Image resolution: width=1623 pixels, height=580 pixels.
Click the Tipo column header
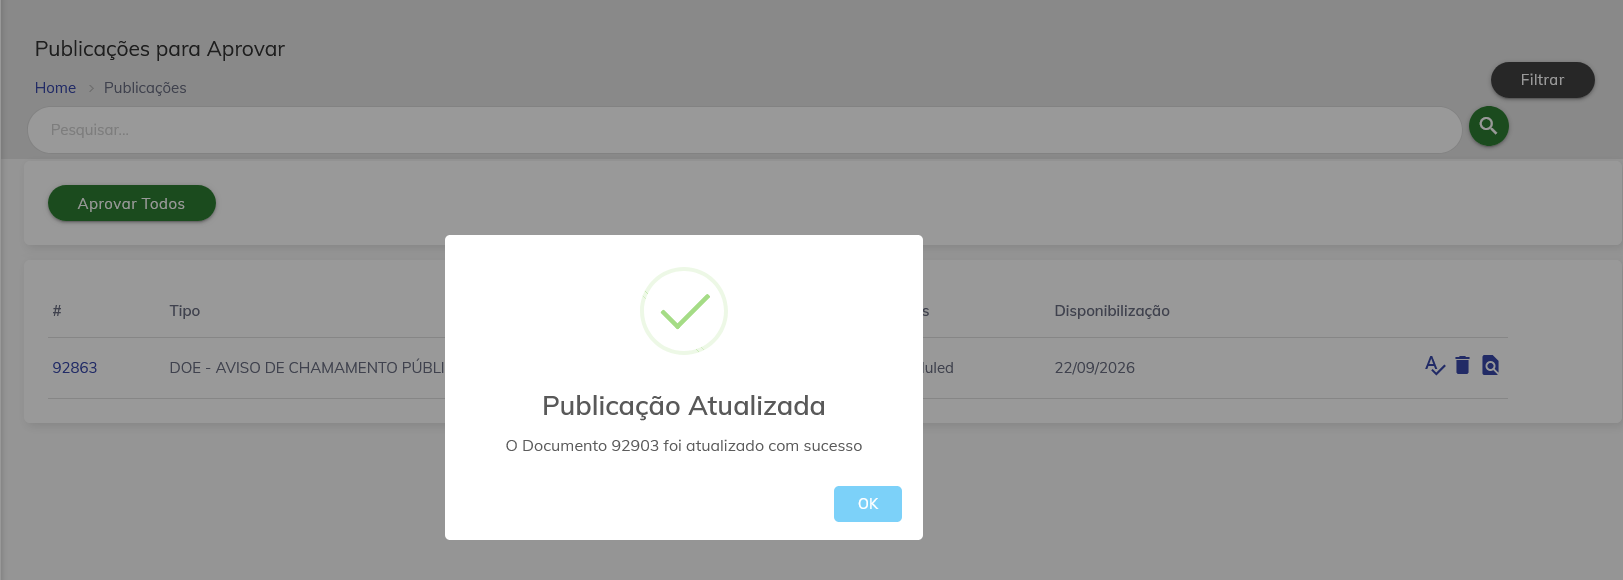click(x=185, y=311)
